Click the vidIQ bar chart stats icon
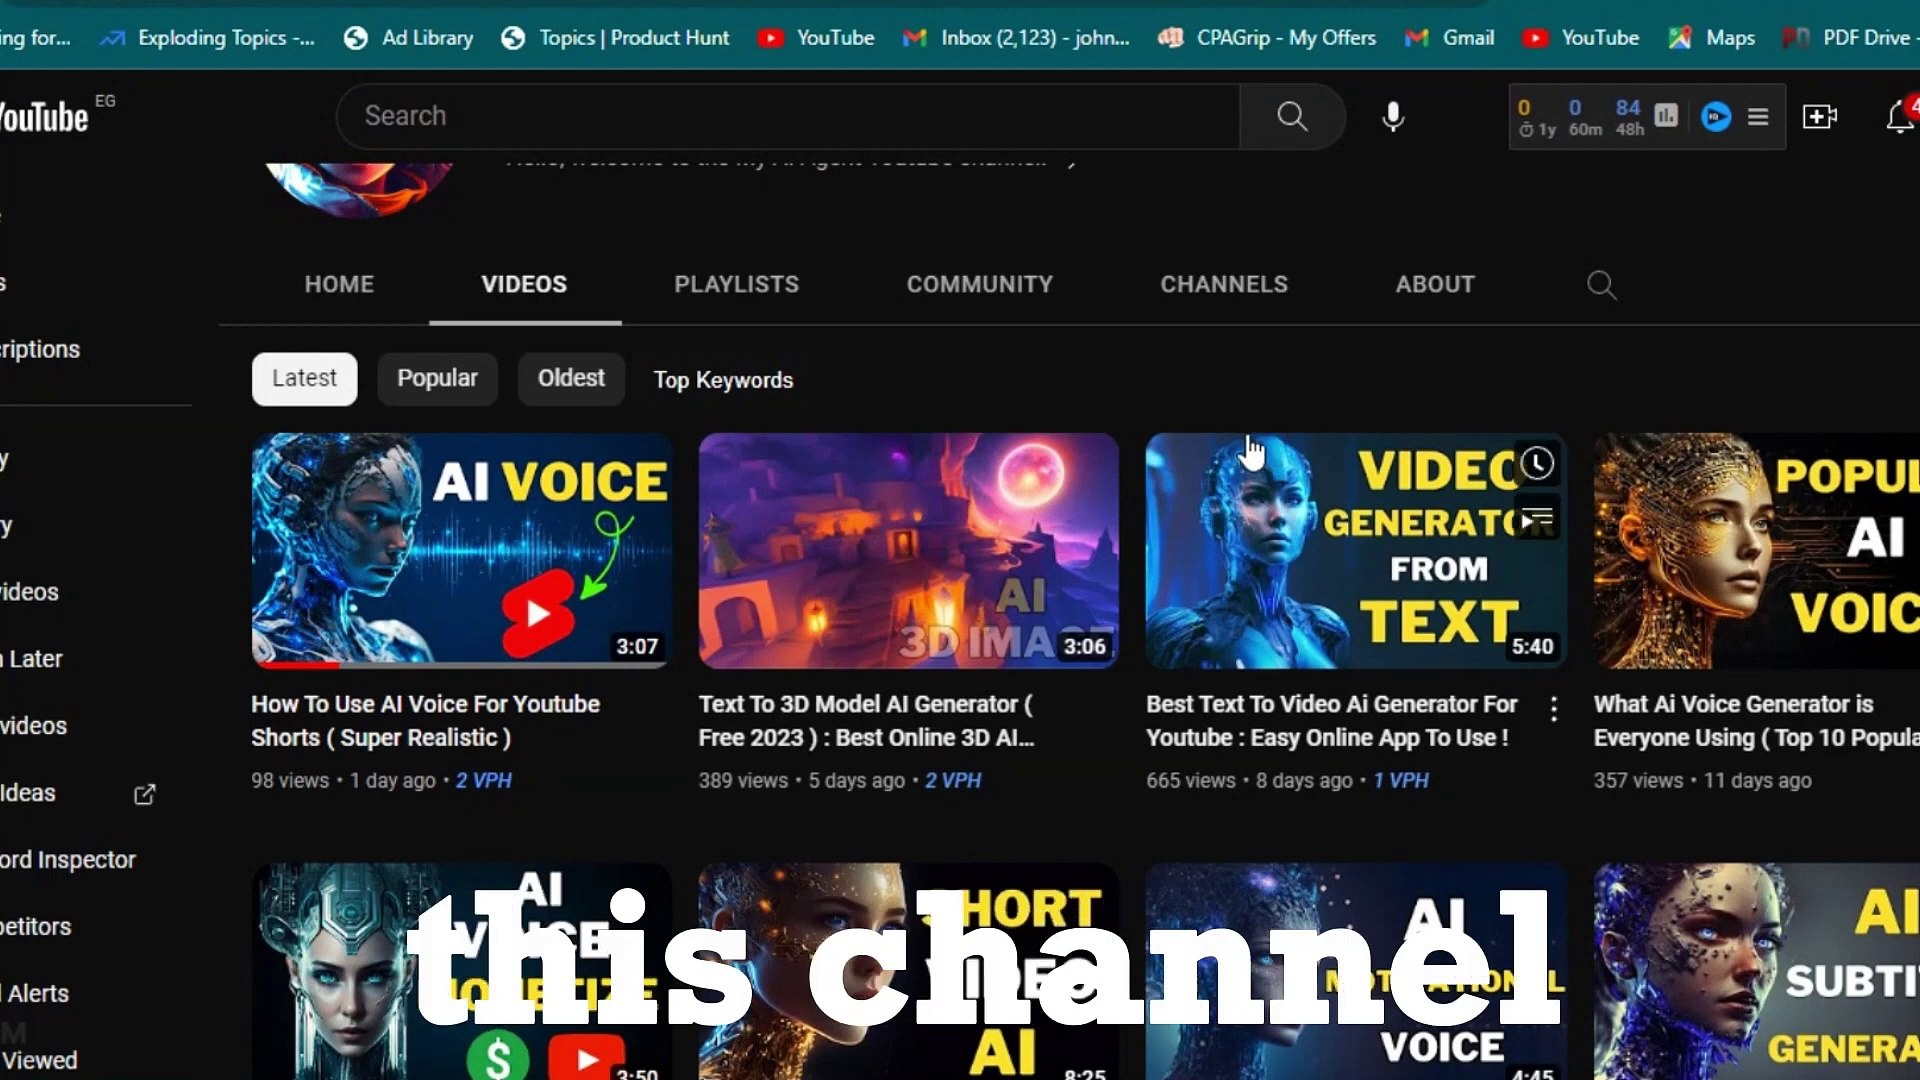Screen dimensions: 1920x1080 click(1666, 116)
